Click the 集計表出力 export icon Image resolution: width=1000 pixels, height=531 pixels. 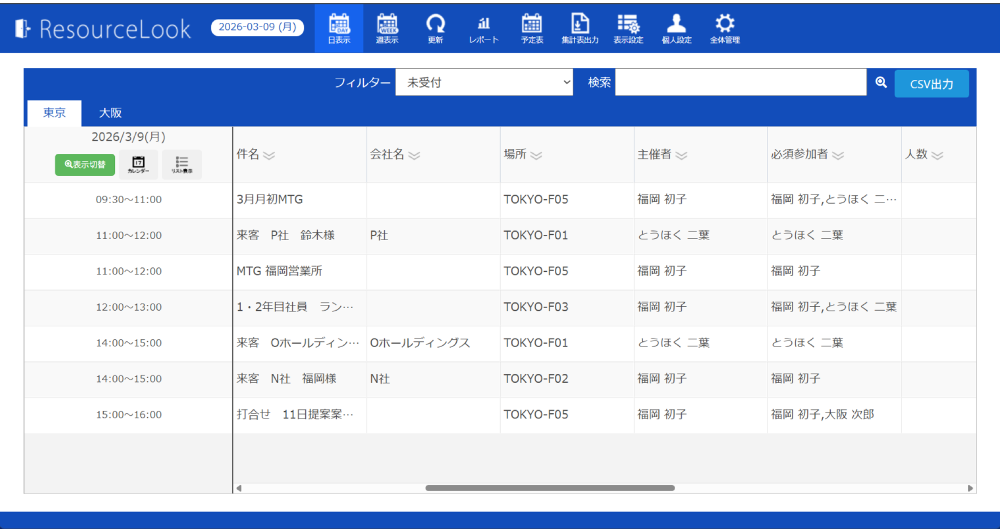(580, 28)
